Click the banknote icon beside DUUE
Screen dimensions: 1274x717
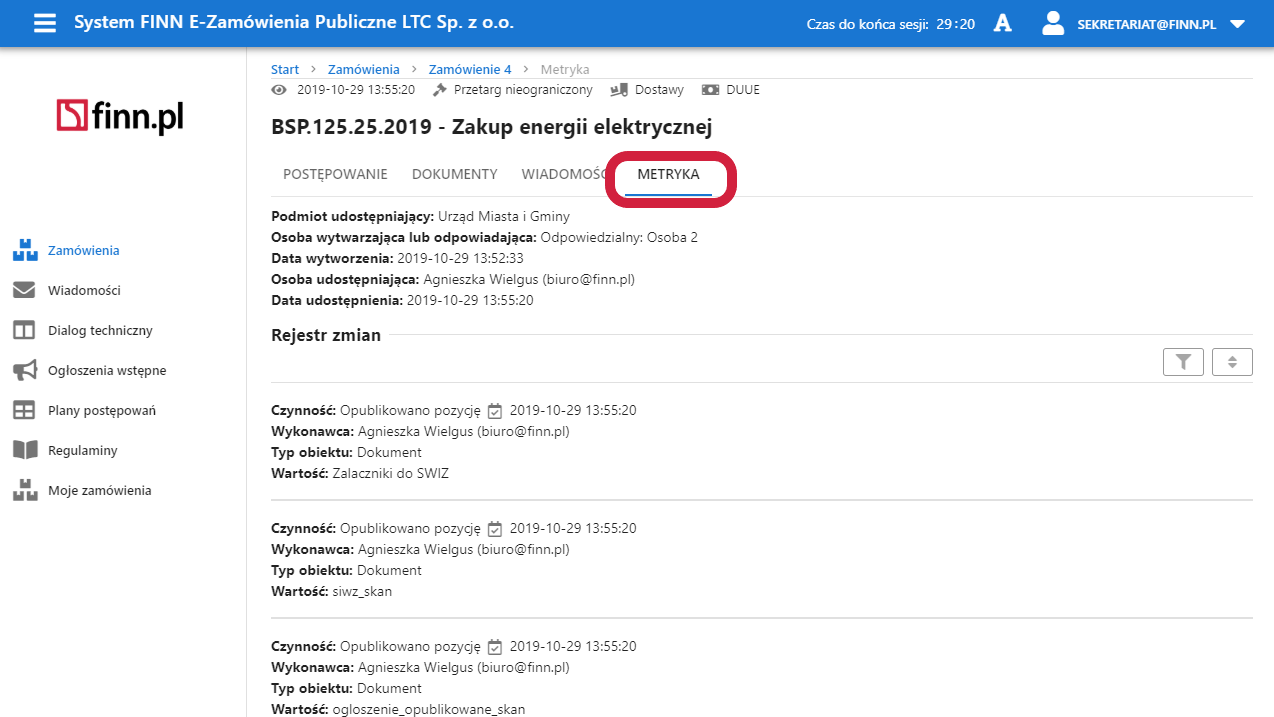coord(710,90)
